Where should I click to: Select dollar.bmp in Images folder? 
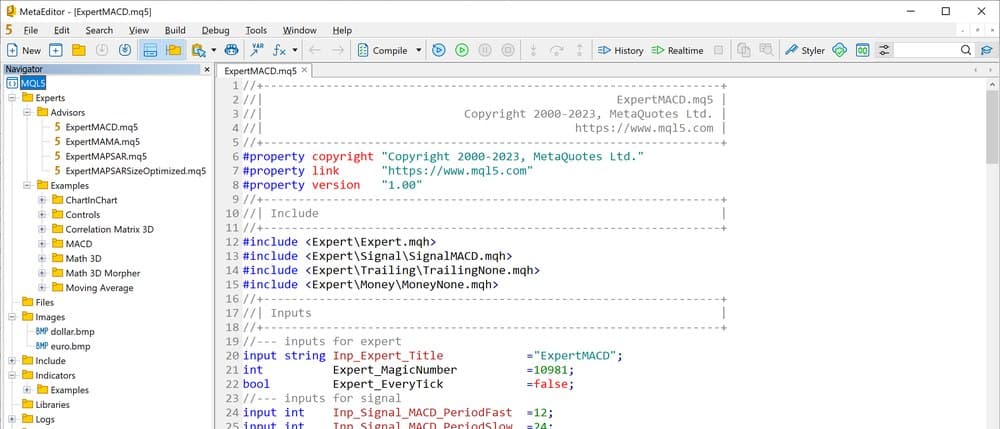tap(72, 331)
